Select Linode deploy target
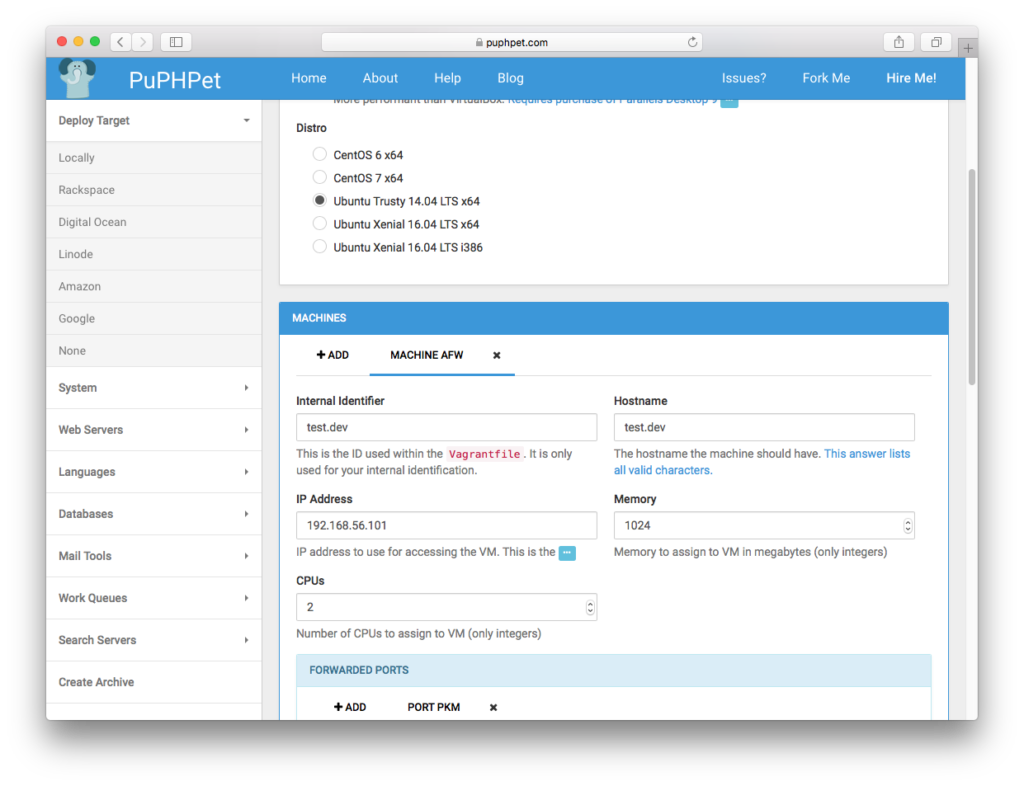 point(154,254)
